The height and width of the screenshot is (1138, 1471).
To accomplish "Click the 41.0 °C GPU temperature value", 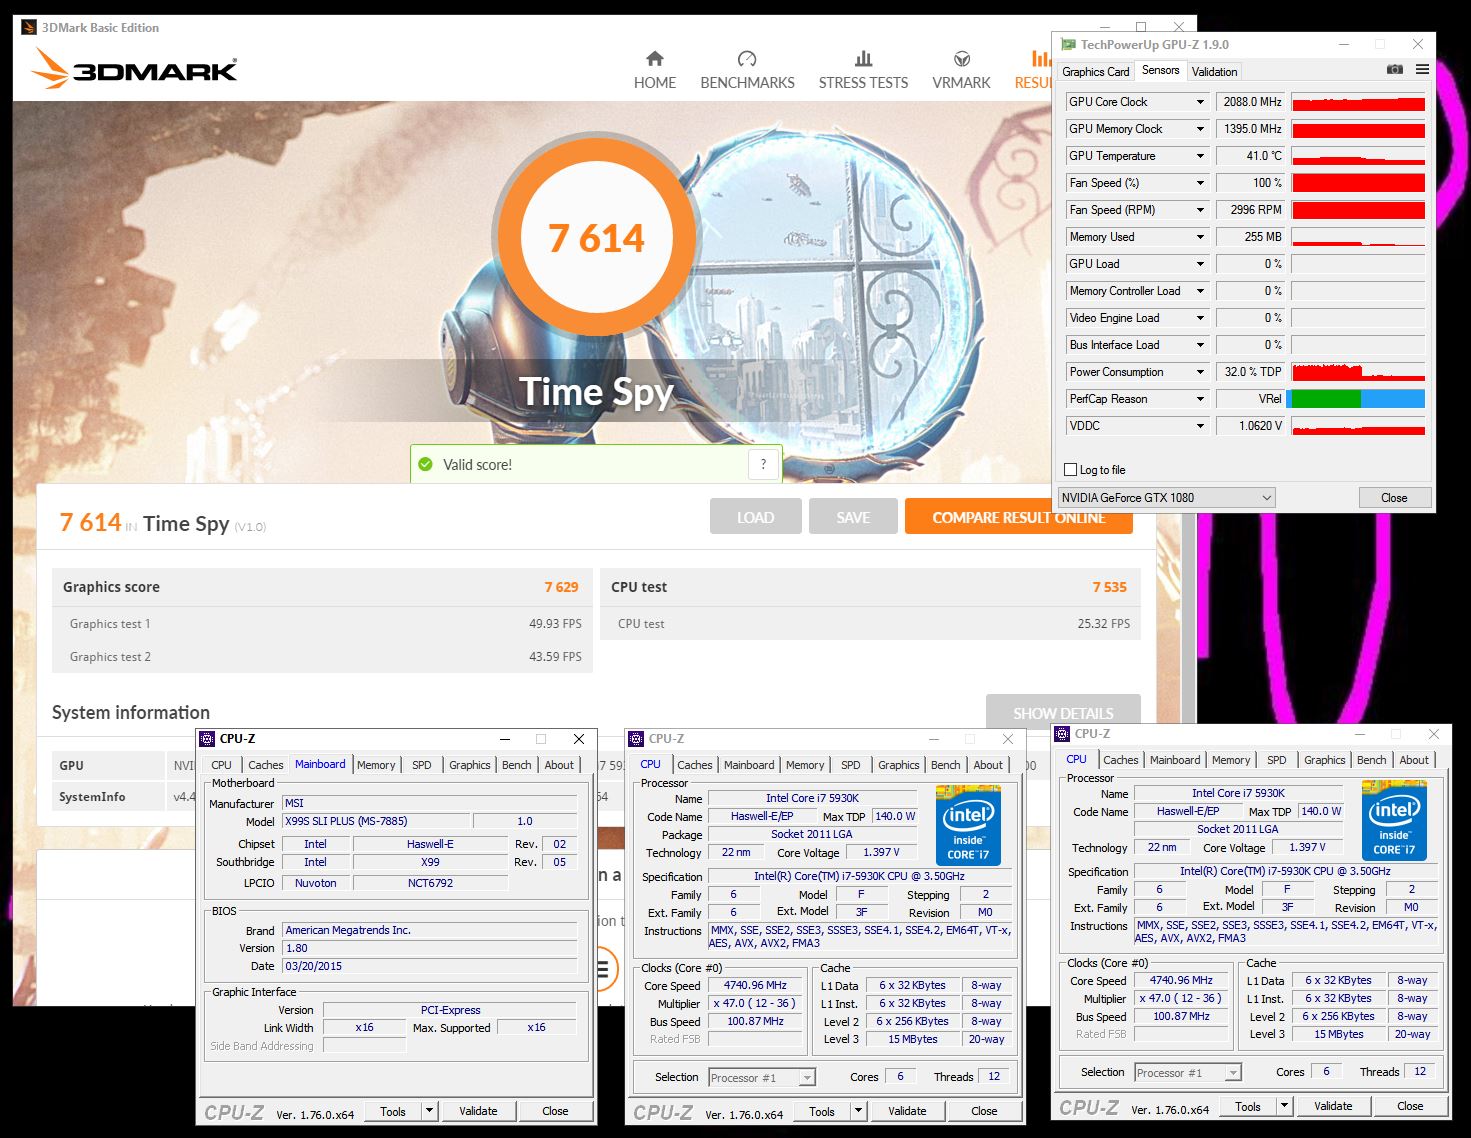I will pos(1250,156).
